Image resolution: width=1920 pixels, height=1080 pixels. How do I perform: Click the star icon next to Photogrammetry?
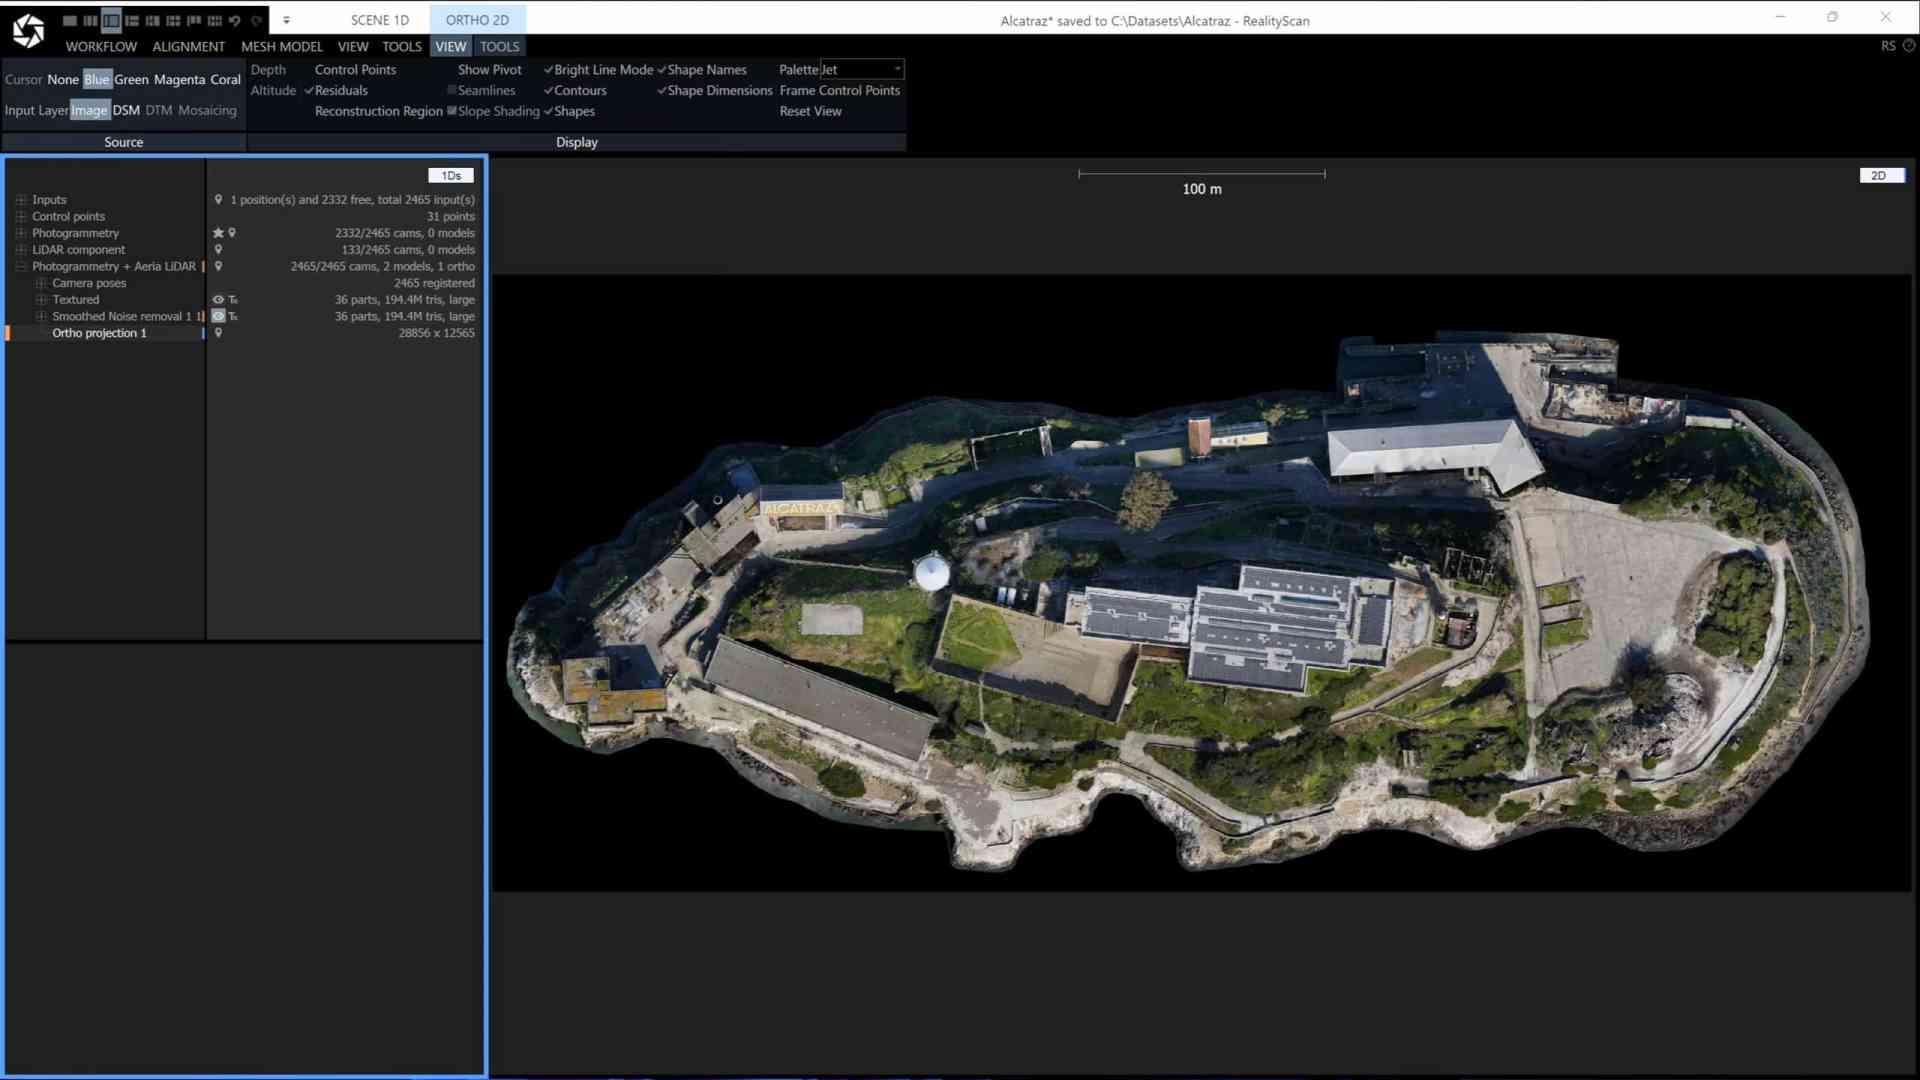216,233
